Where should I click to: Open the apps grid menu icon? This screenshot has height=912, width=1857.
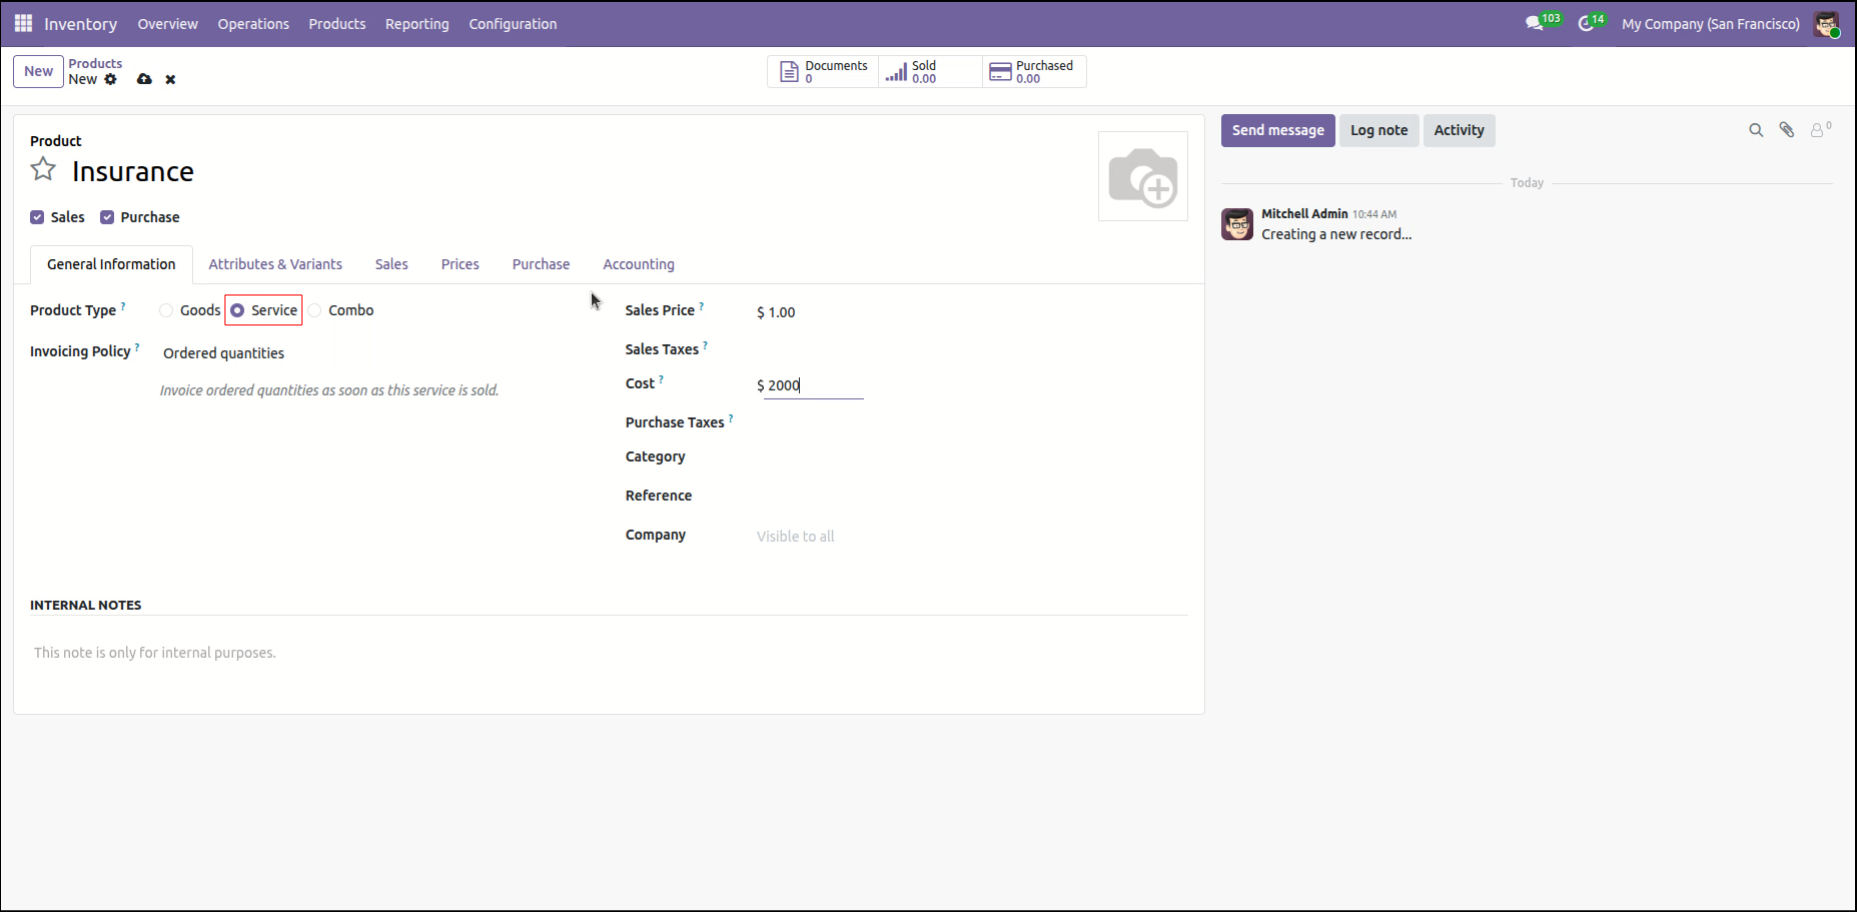23,23
